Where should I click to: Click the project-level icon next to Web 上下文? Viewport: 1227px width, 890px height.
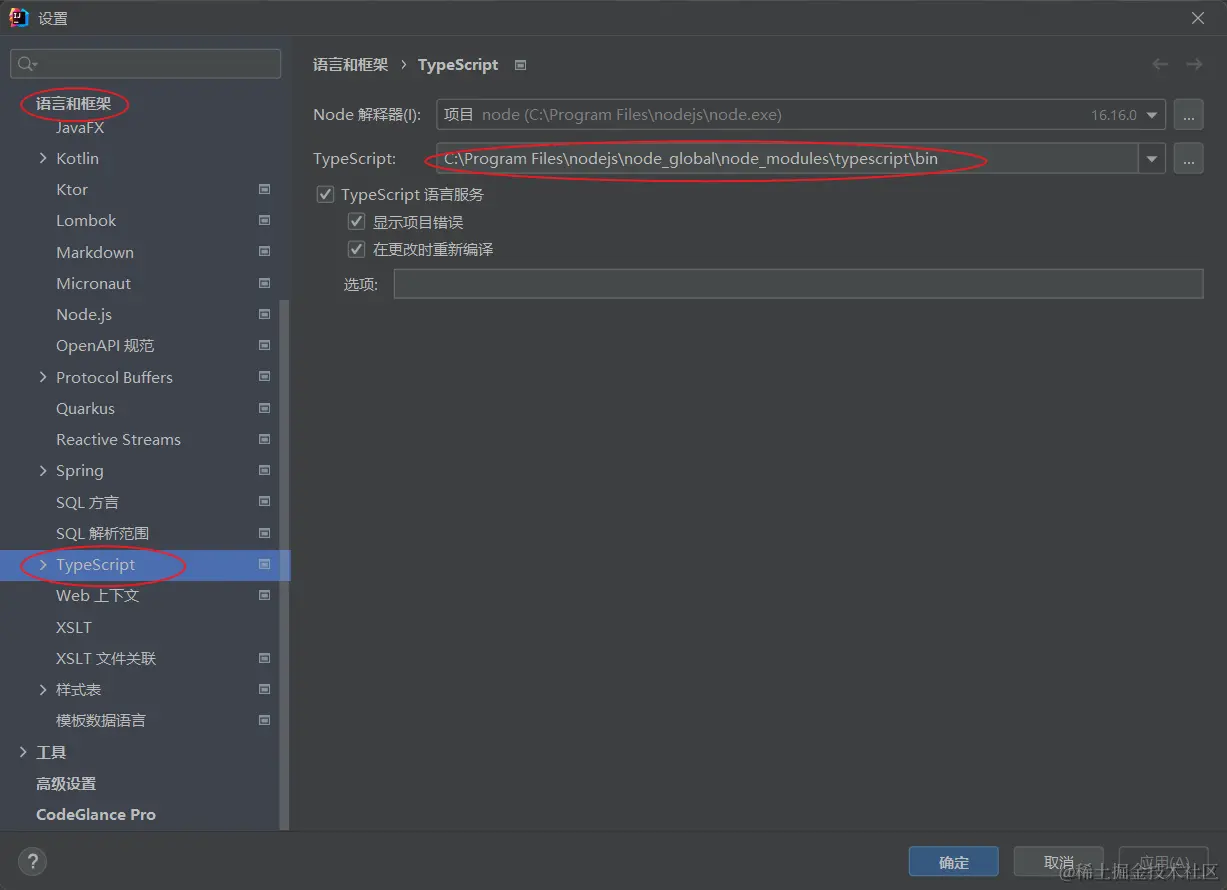(265, 595)
